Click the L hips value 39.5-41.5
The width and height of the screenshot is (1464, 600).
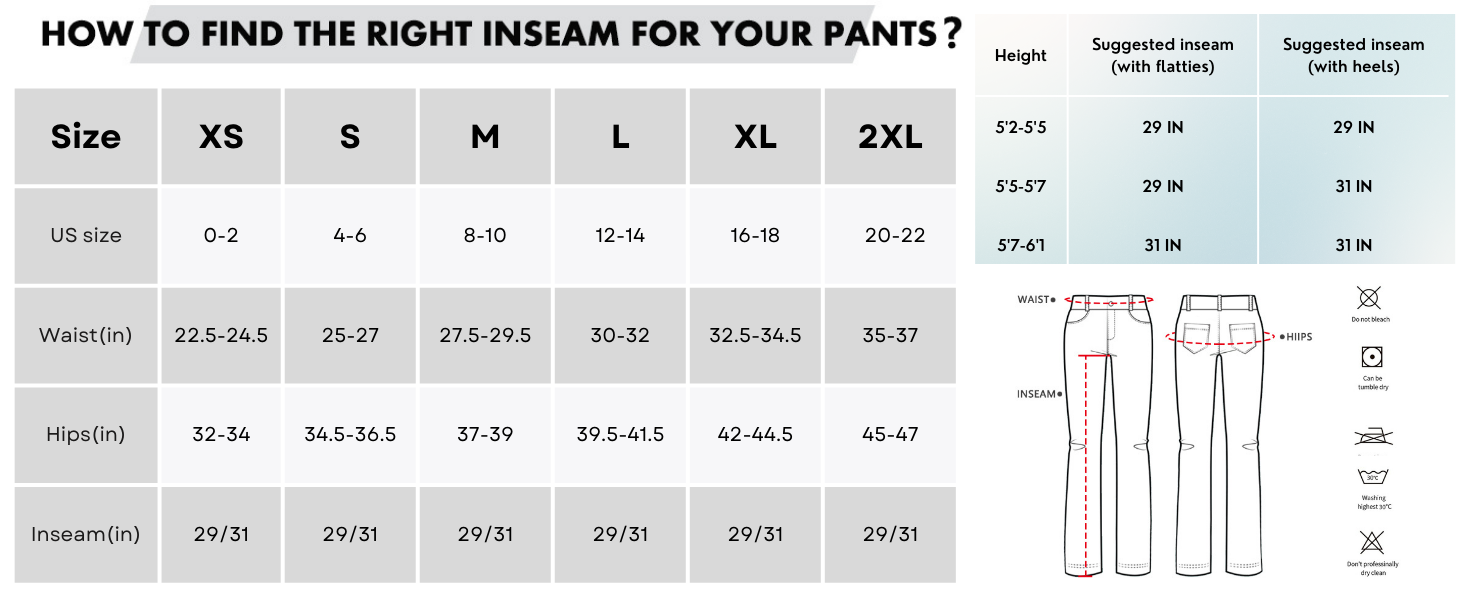[620, 434]
